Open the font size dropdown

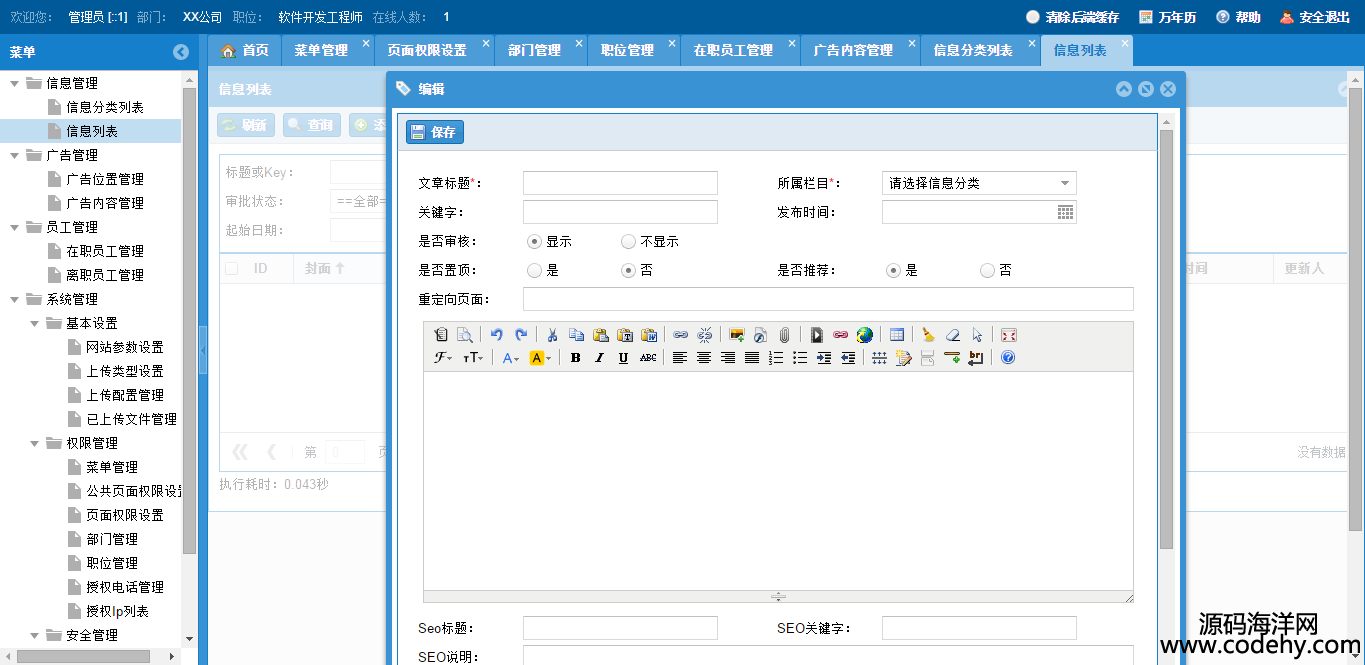473,358
